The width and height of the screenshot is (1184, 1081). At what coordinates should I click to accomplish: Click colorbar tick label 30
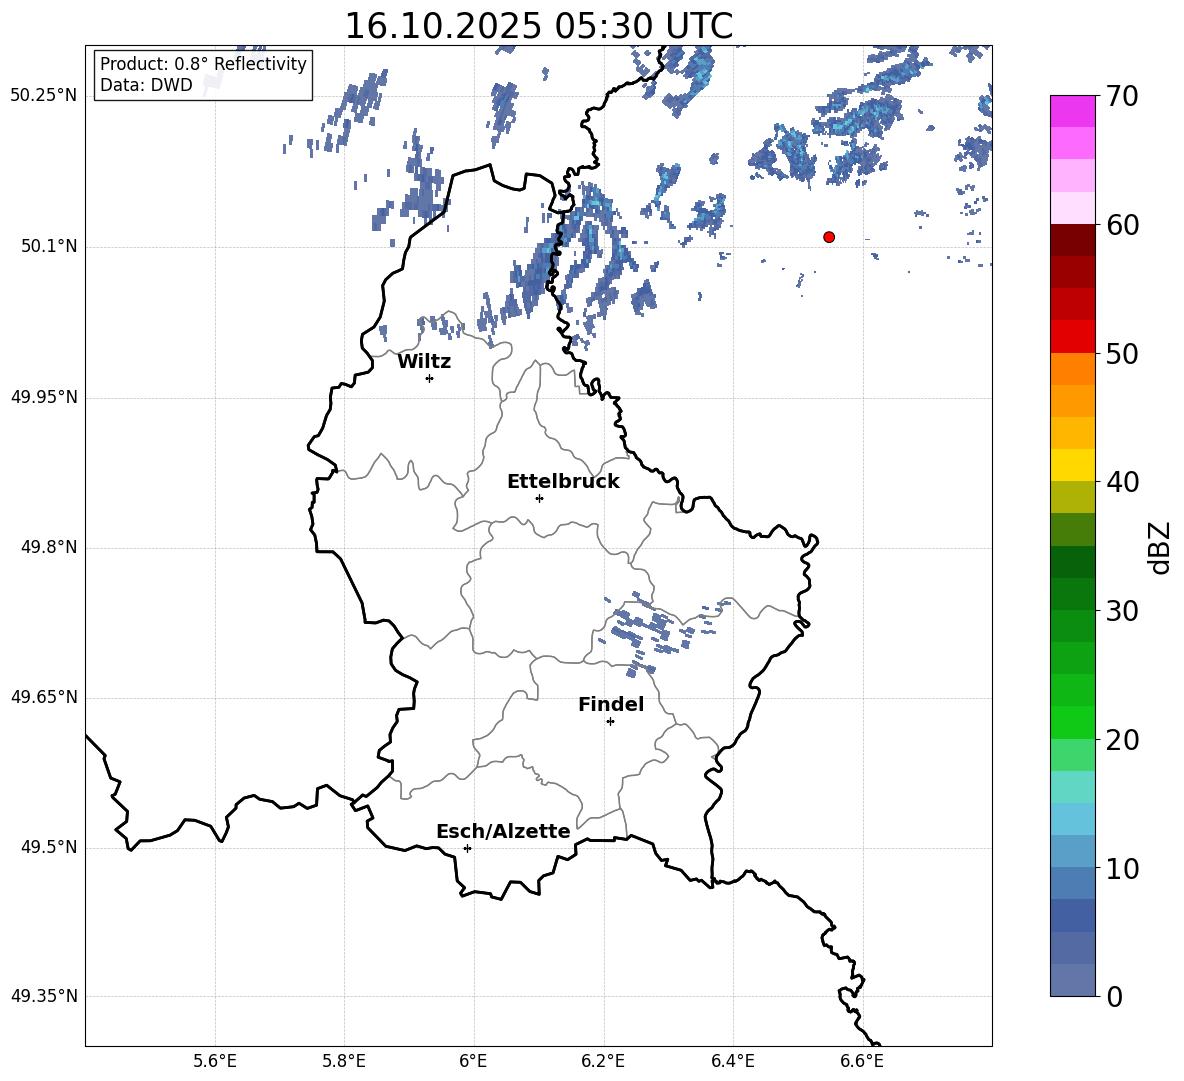(x=1123, y=611)
